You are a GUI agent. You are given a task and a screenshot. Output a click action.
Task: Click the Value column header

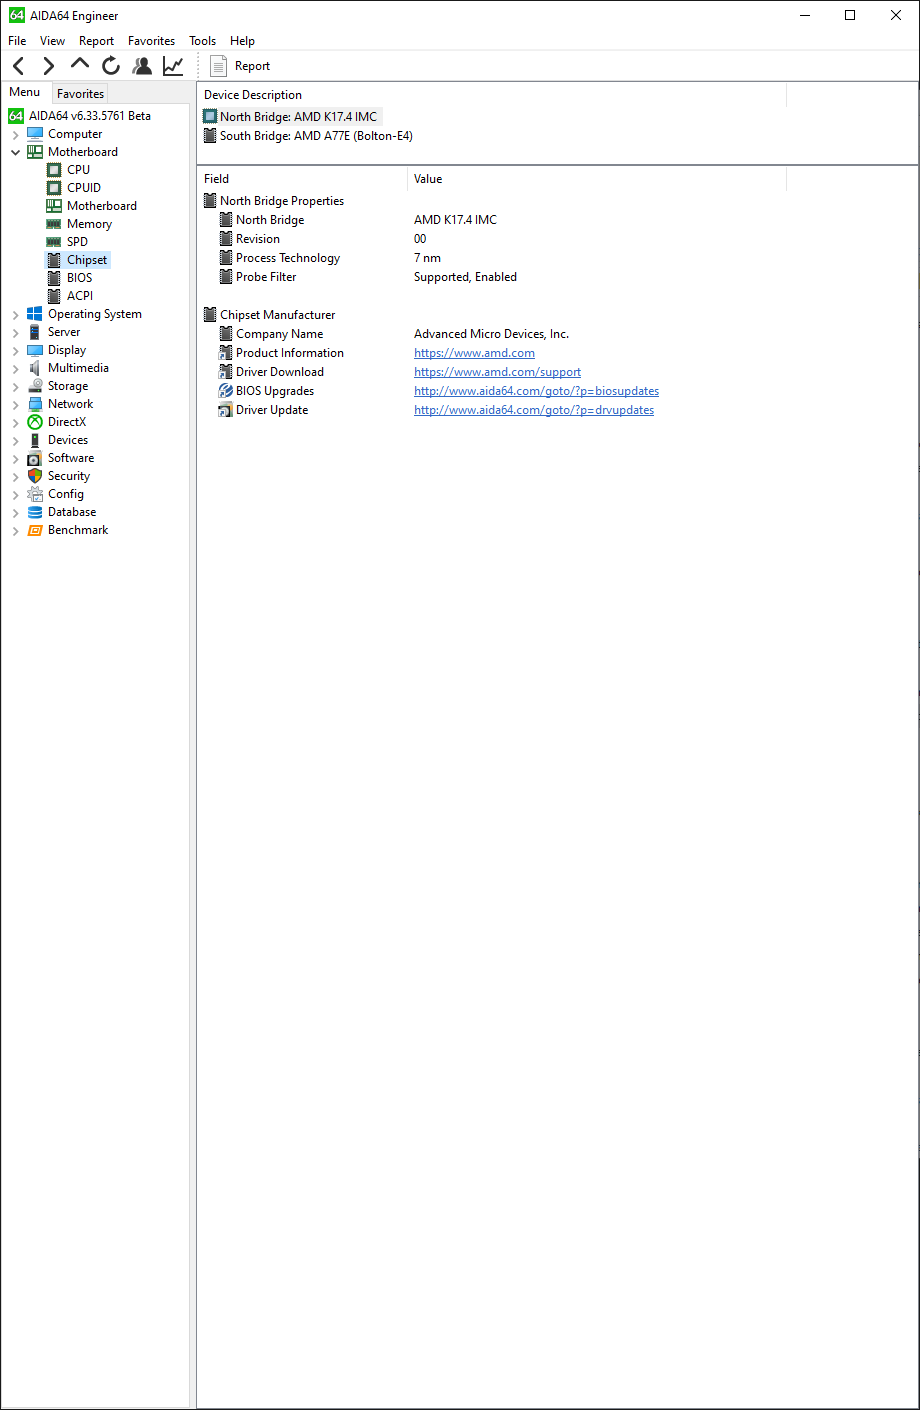click(x=597, y=179)
